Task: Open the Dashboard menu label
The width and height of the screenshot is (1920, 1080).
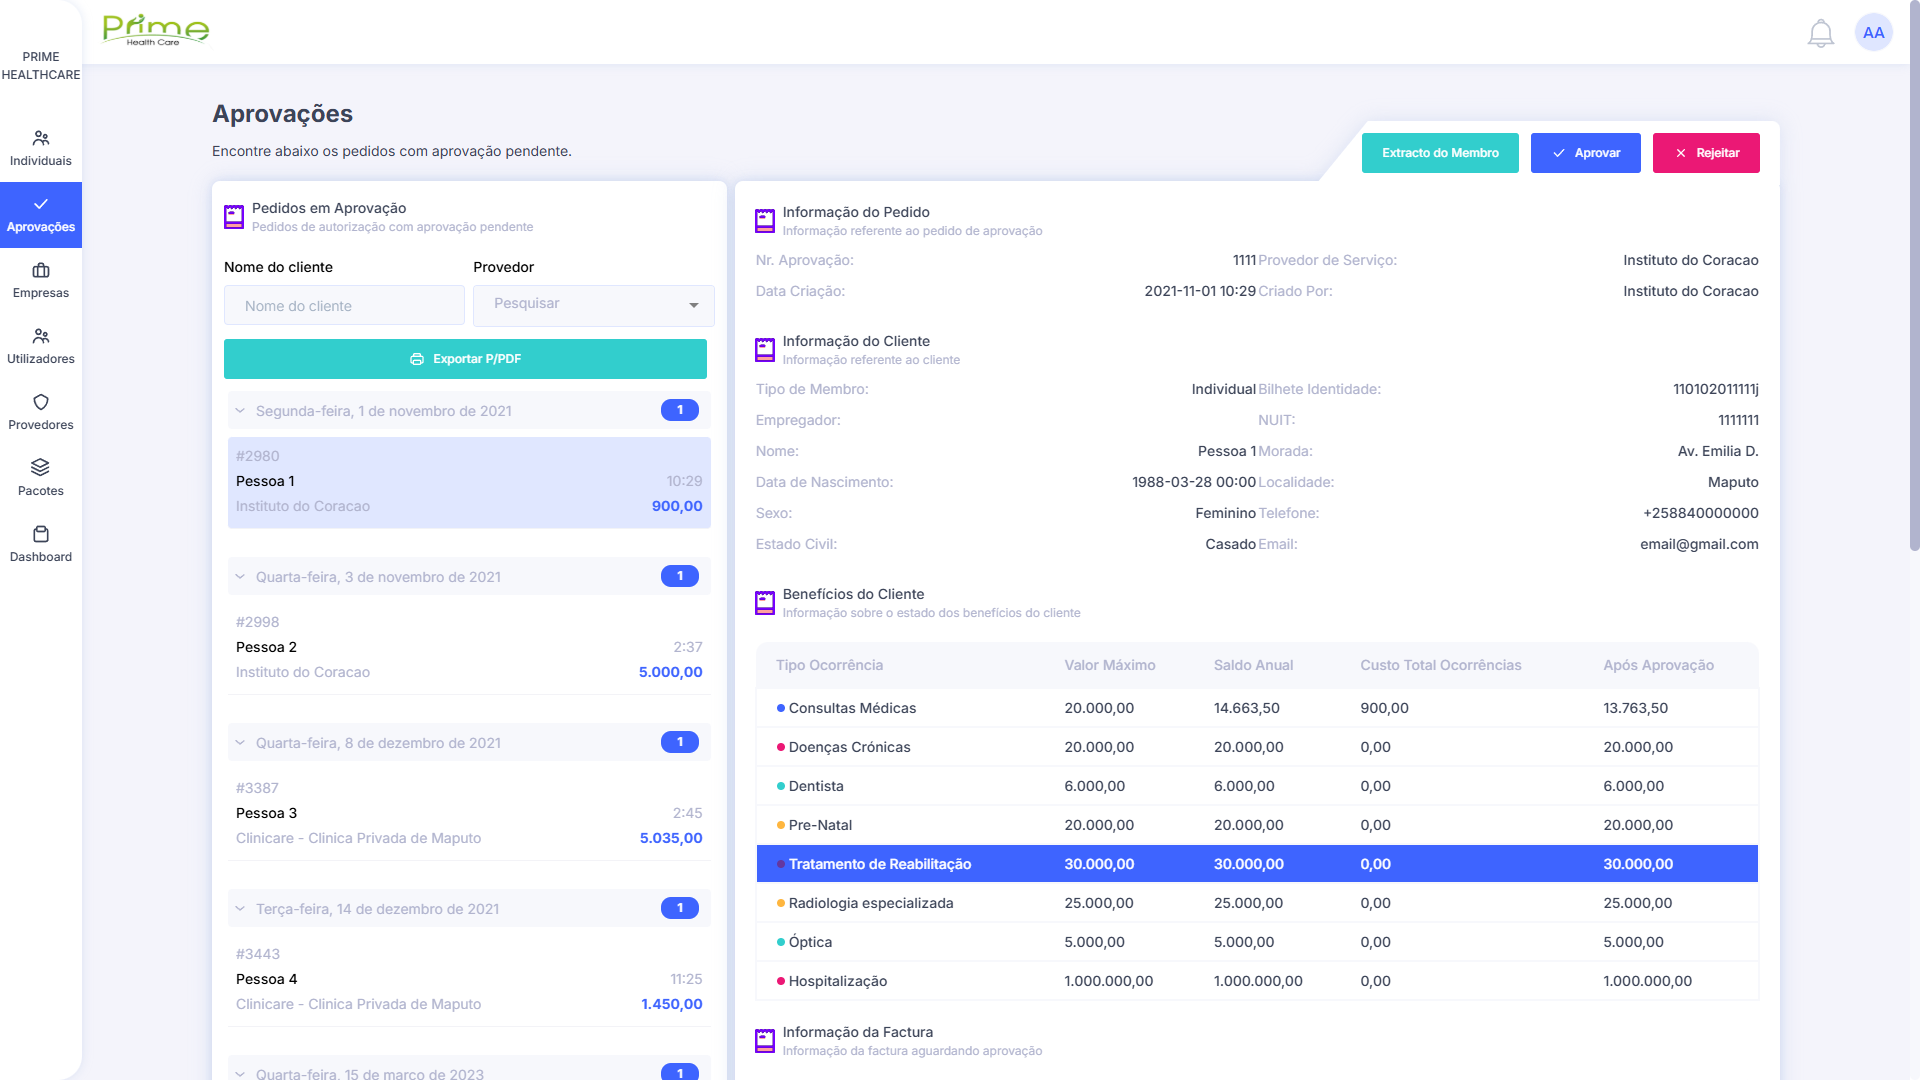Action: [x=41, y=557]
